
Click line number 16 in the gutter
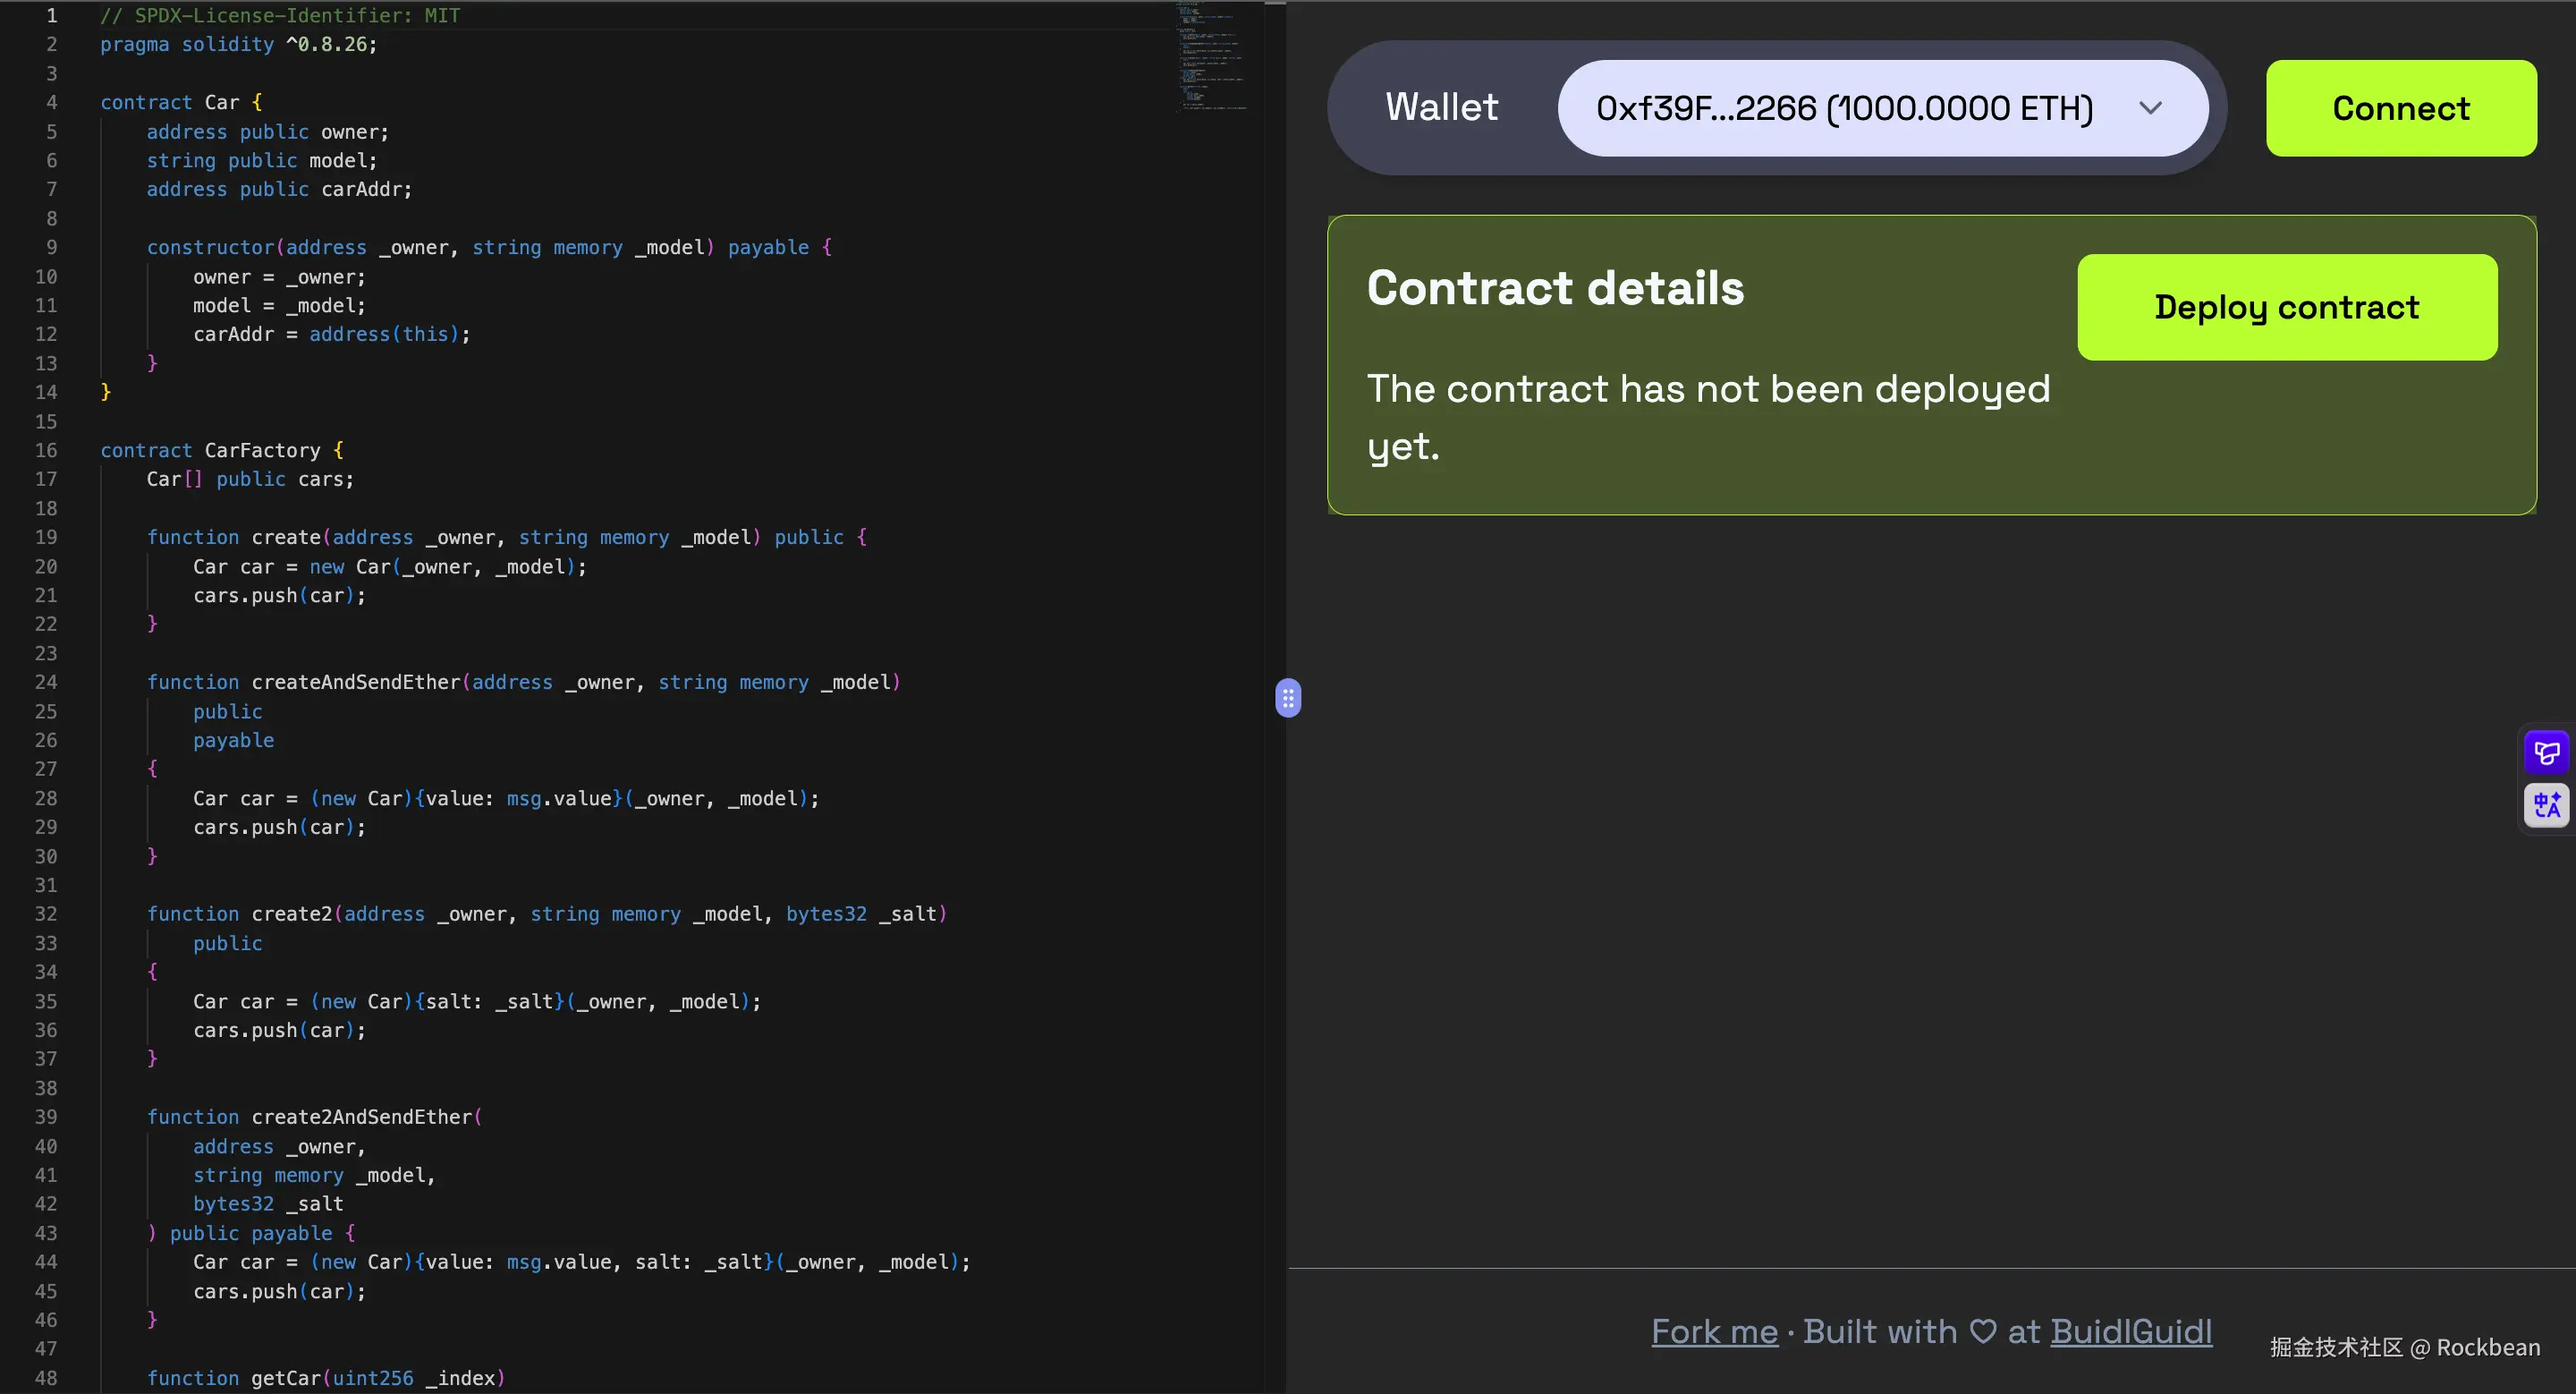(46, 450)
